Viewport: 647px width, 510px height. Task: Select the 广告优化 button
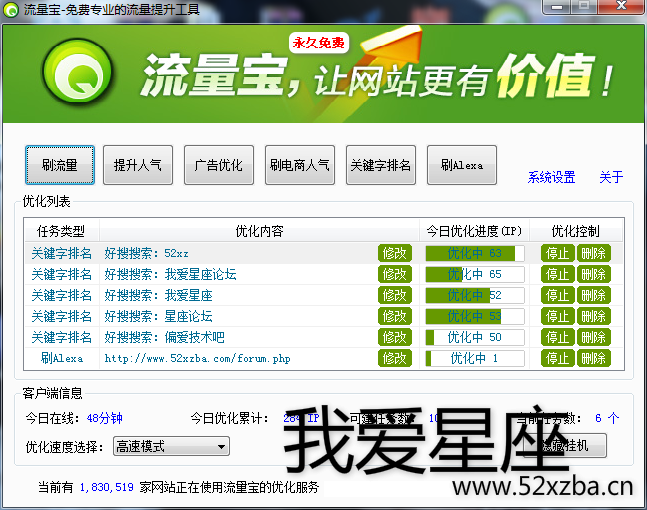pyautogui.click(x=219, y=165)
